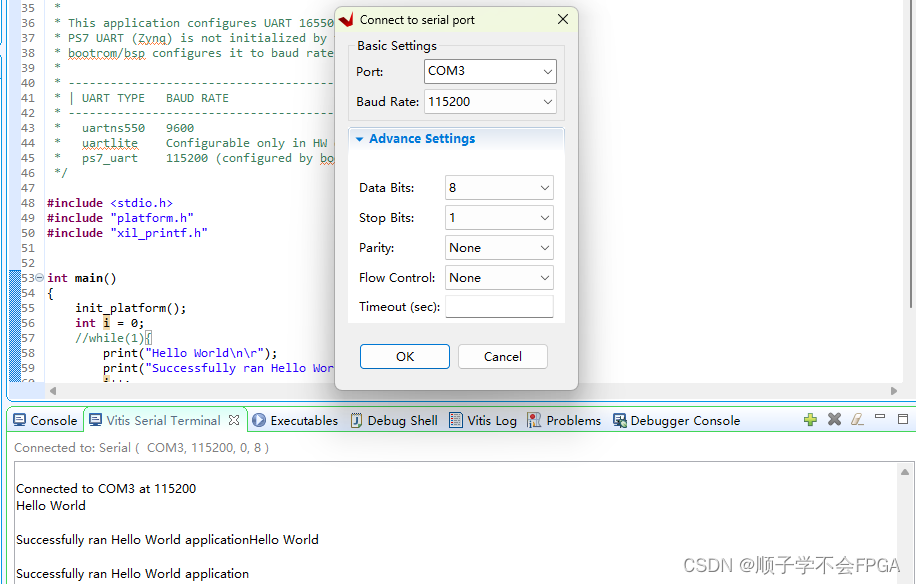Screen dimensions: 916x584
Task: Click the green plus connect serial port icon
Action: point(810,419)
